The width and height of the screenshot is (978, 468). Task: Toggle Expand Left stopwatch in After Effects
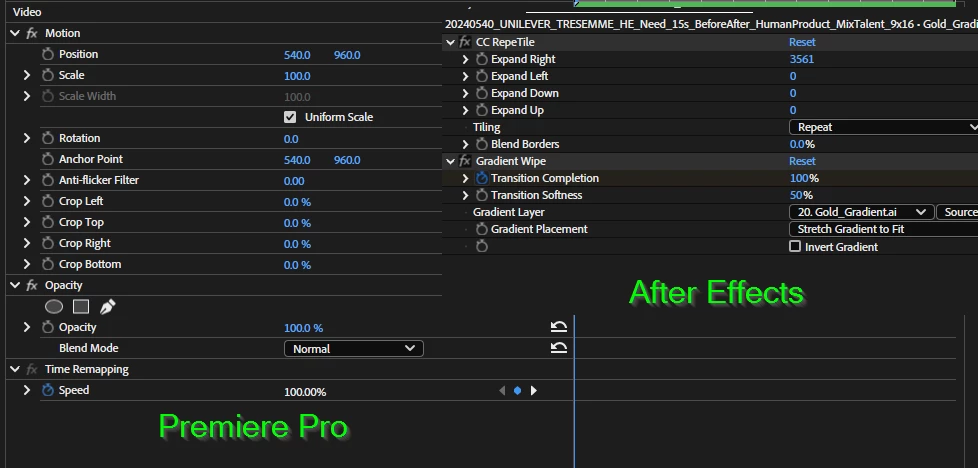click(x=482, y=76)
